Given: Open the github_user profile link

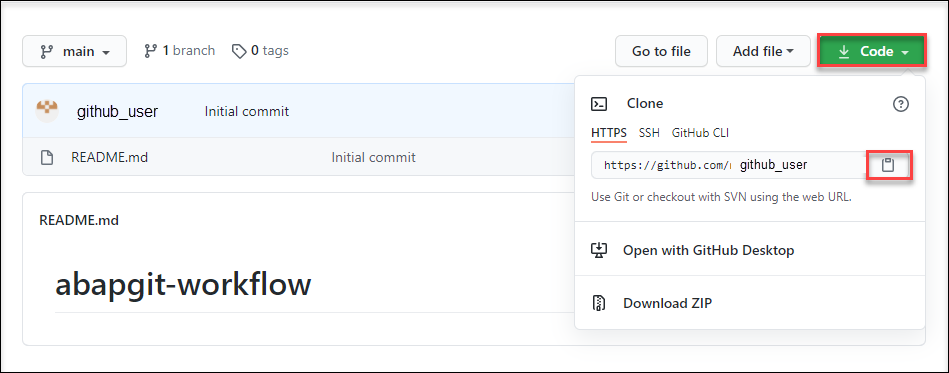Looking at the screenshot, I should (x=117, y=111).
